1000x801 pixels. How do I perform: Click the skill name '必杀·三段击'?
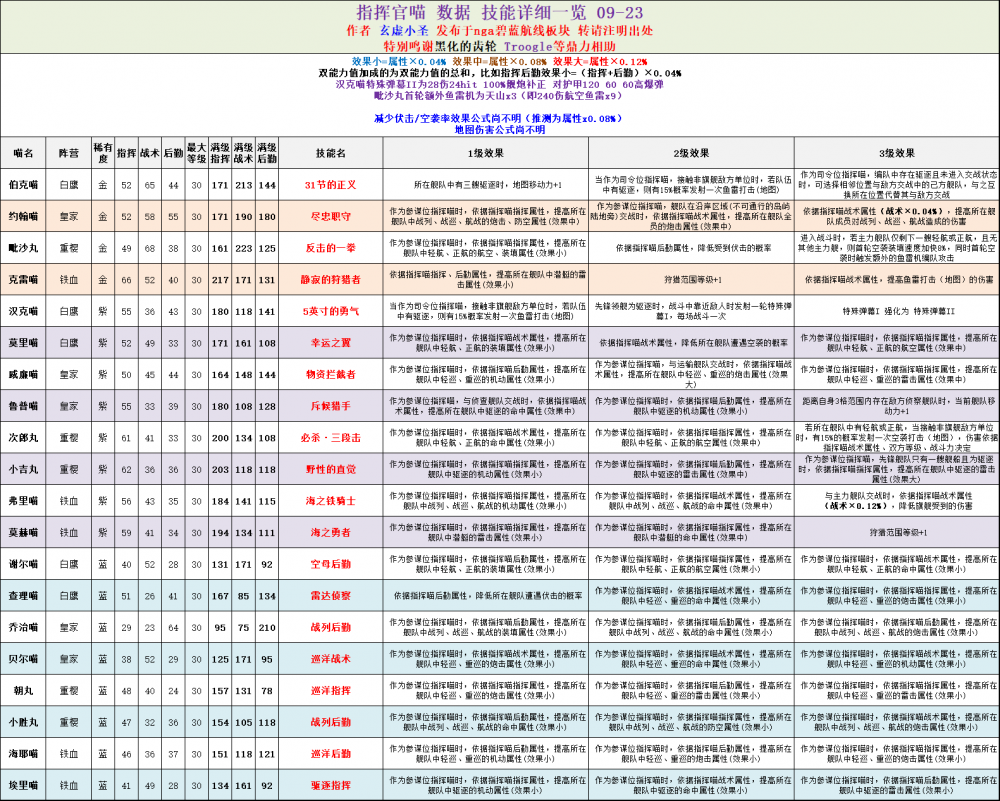click(330, 438)
